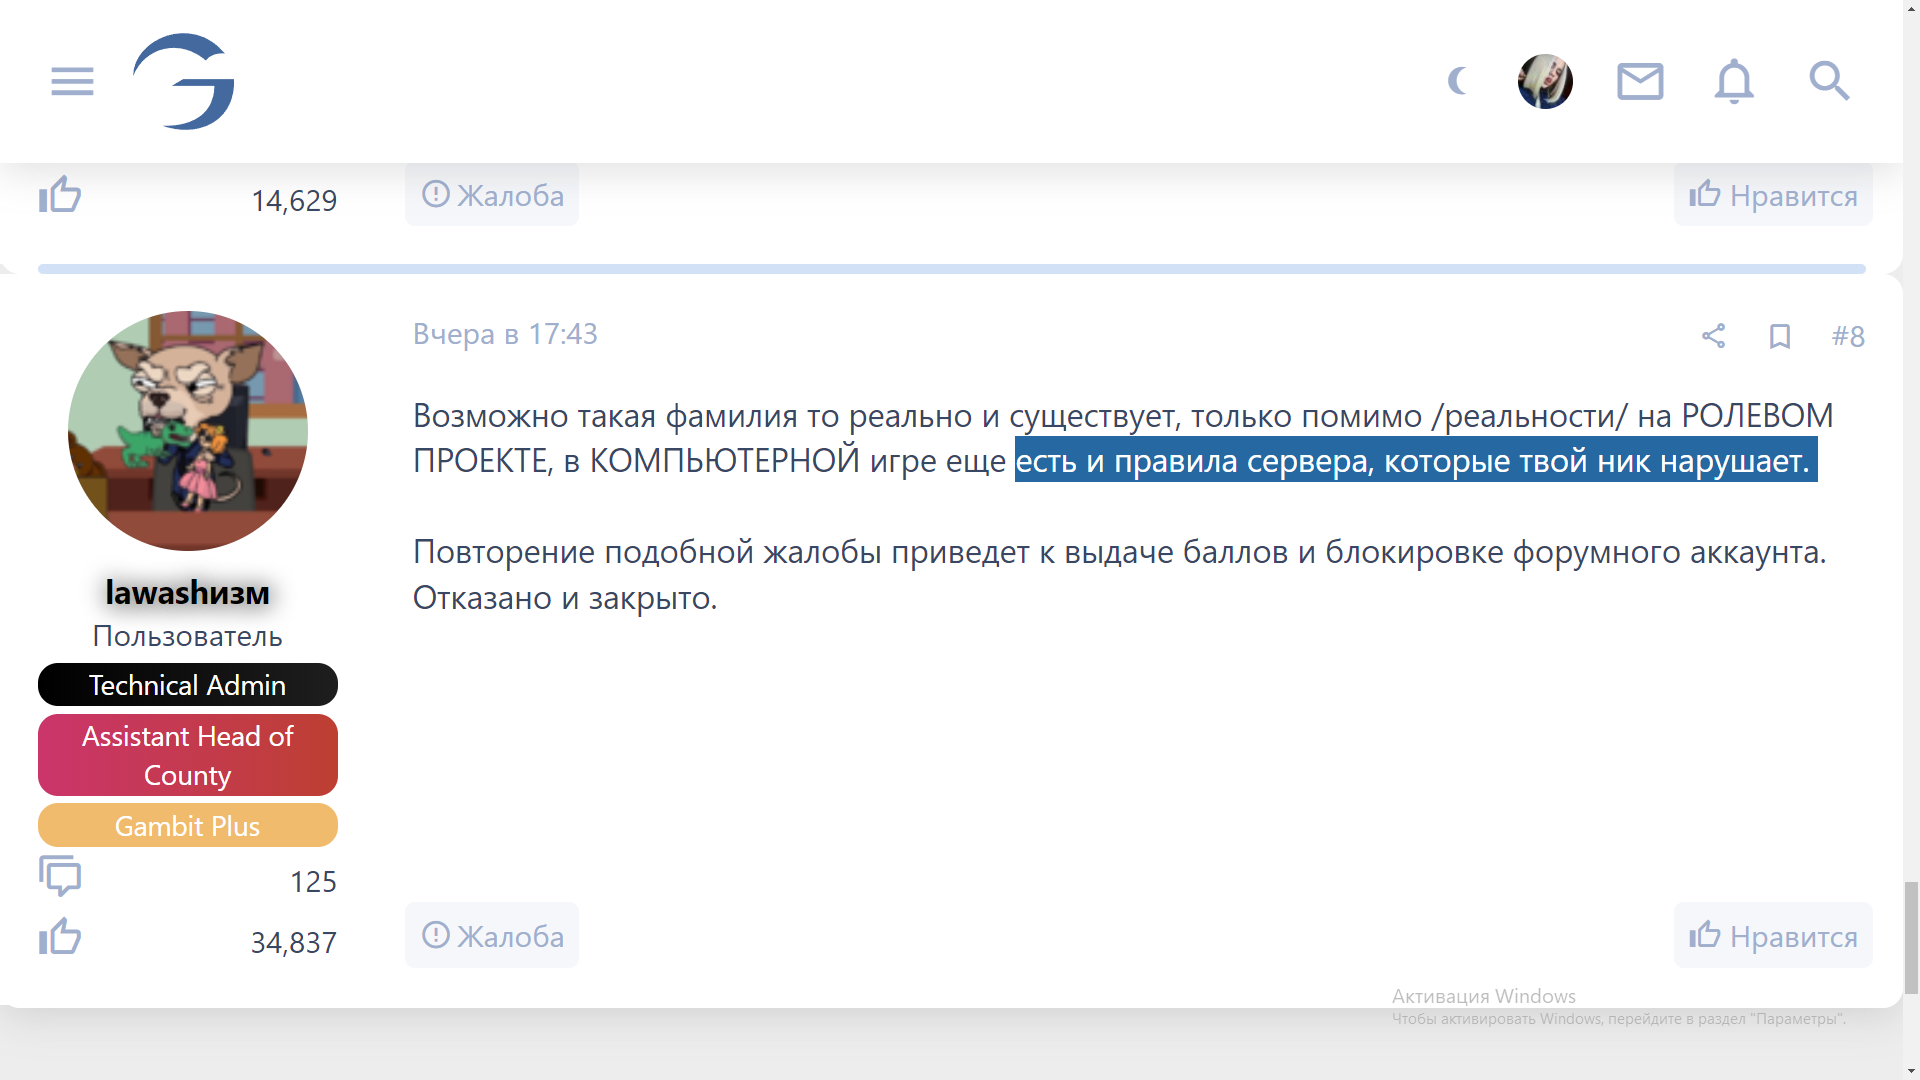Click the Assistant Head of County badge
This screenshot has width=1920, height=1080.
tap(188, 755)
